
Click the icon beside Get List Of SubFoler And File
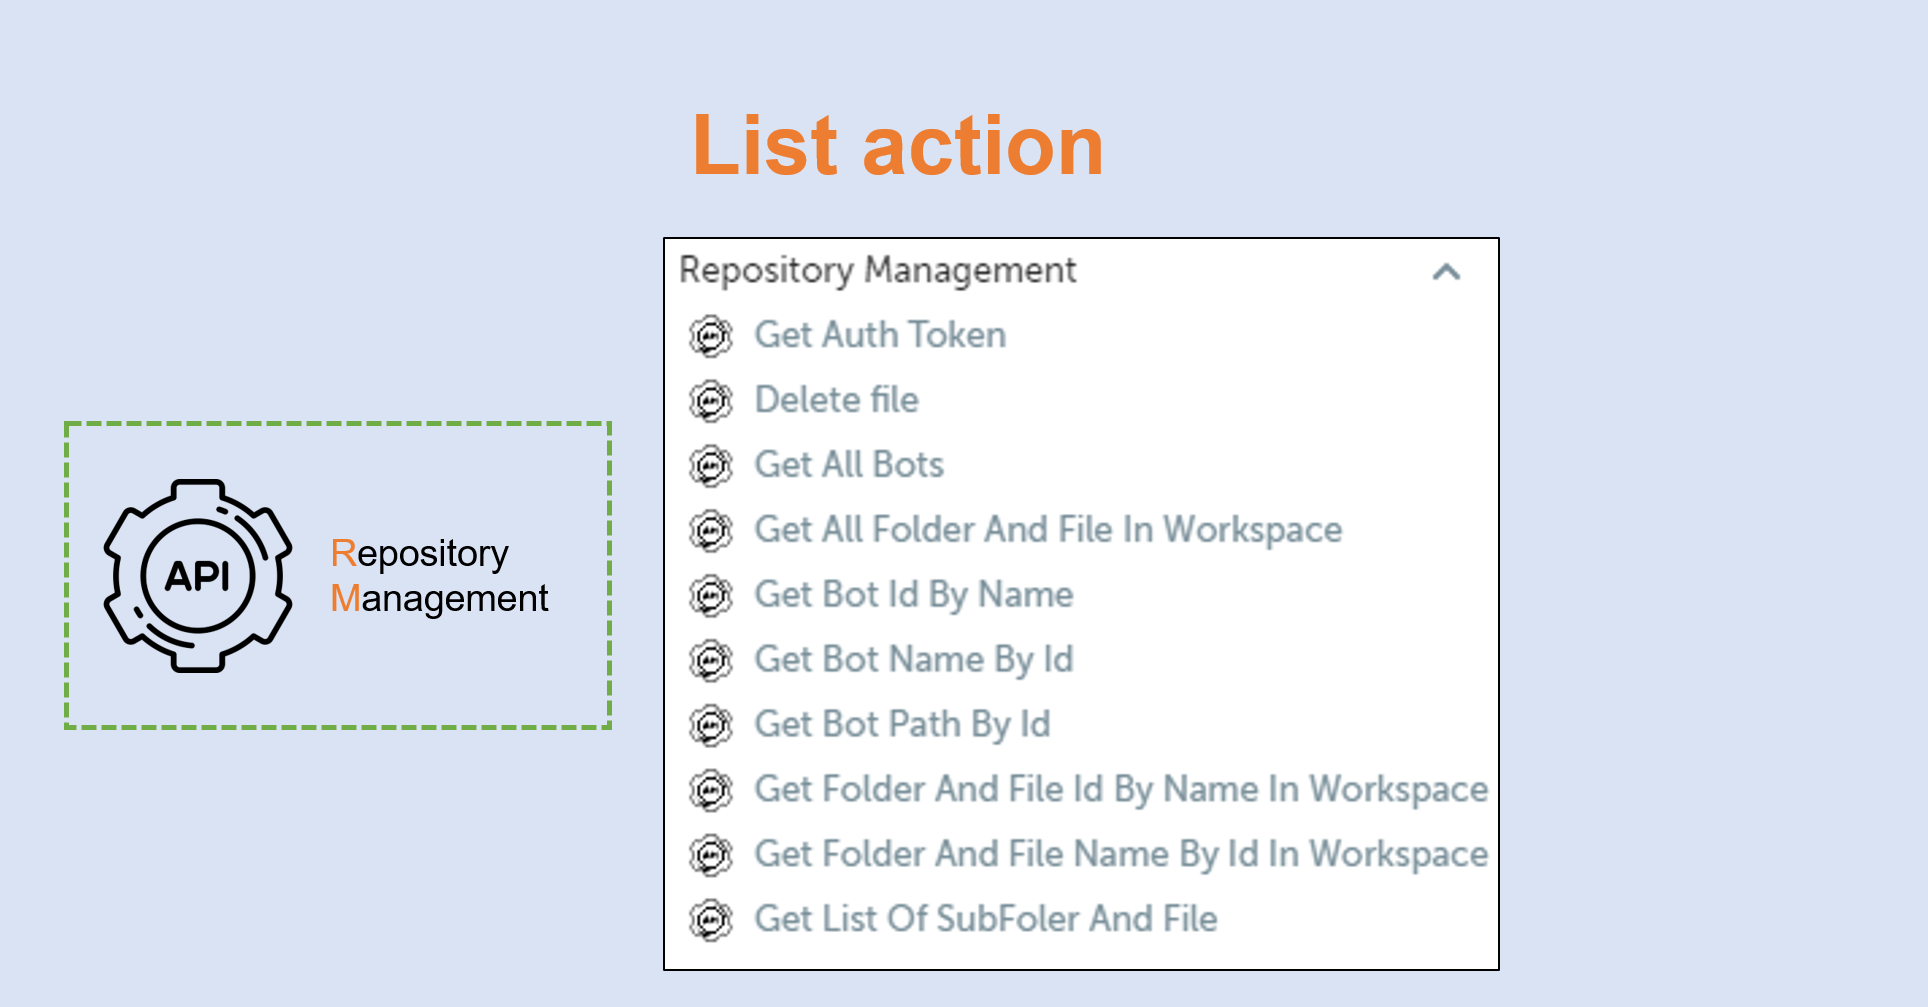tap(711, 920)
